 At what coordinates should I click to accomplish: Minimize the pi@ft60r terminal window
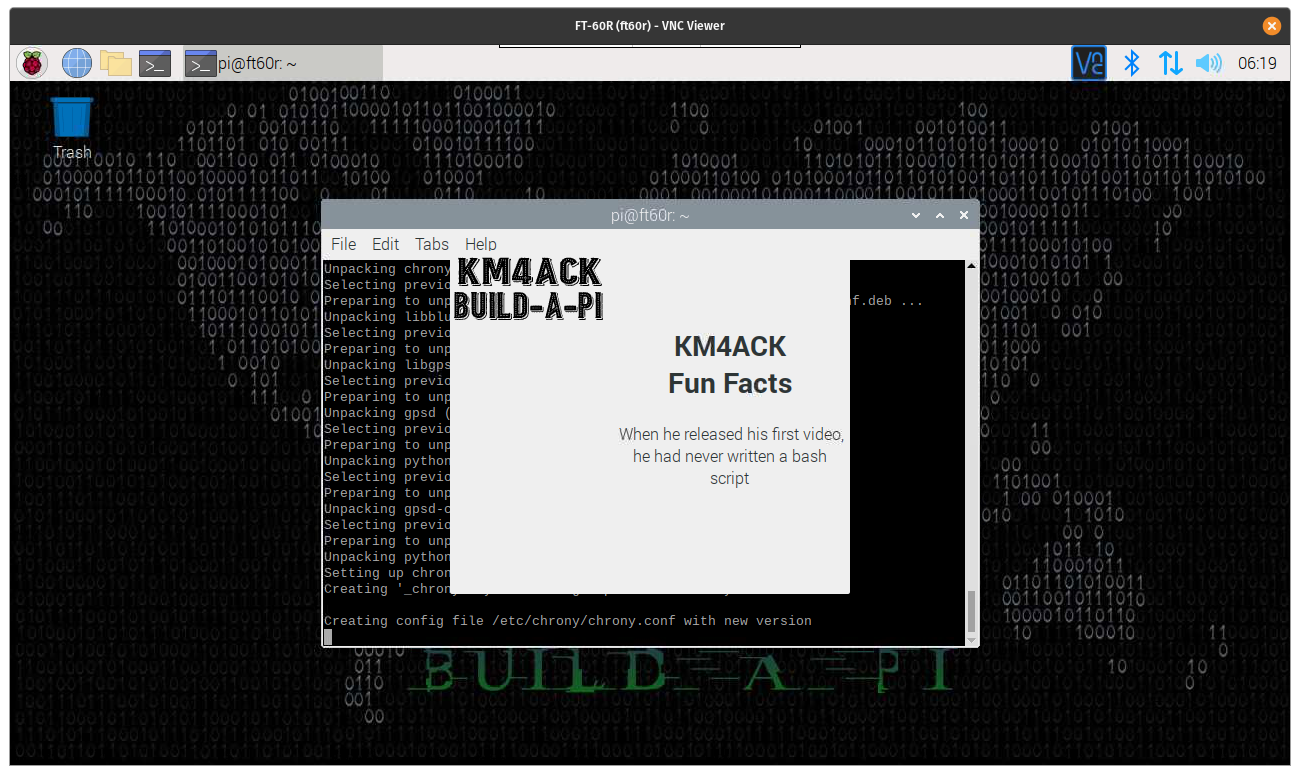pyautogui.click(x=916, y=215)
